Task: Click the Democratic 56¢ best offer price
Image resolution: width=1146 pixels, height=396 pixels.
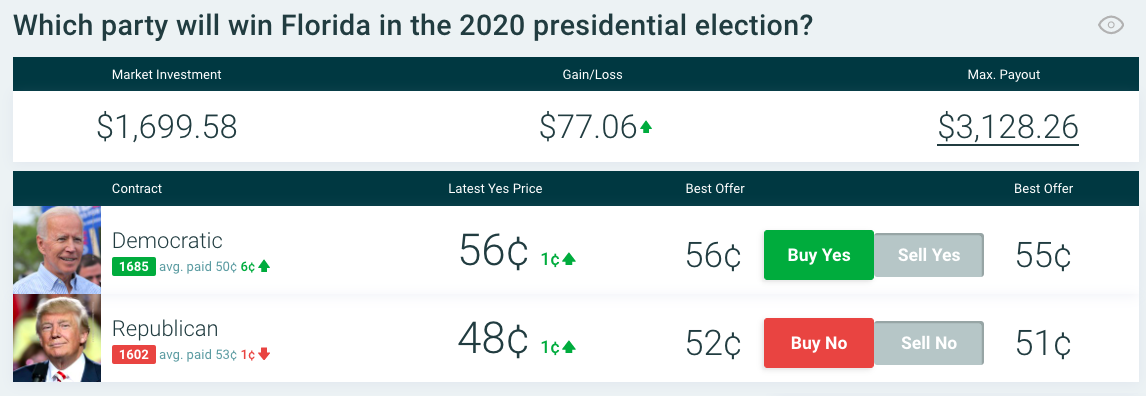Action: (x=713, y=255)
